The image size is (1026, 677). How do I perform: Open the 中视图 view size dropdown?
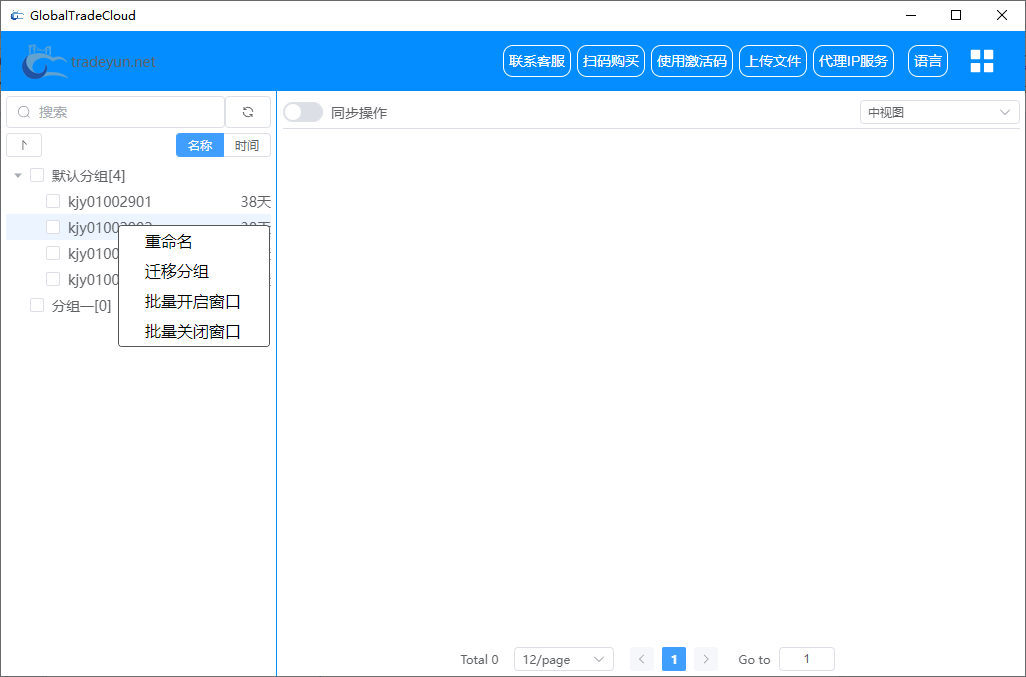coord(937,112)
